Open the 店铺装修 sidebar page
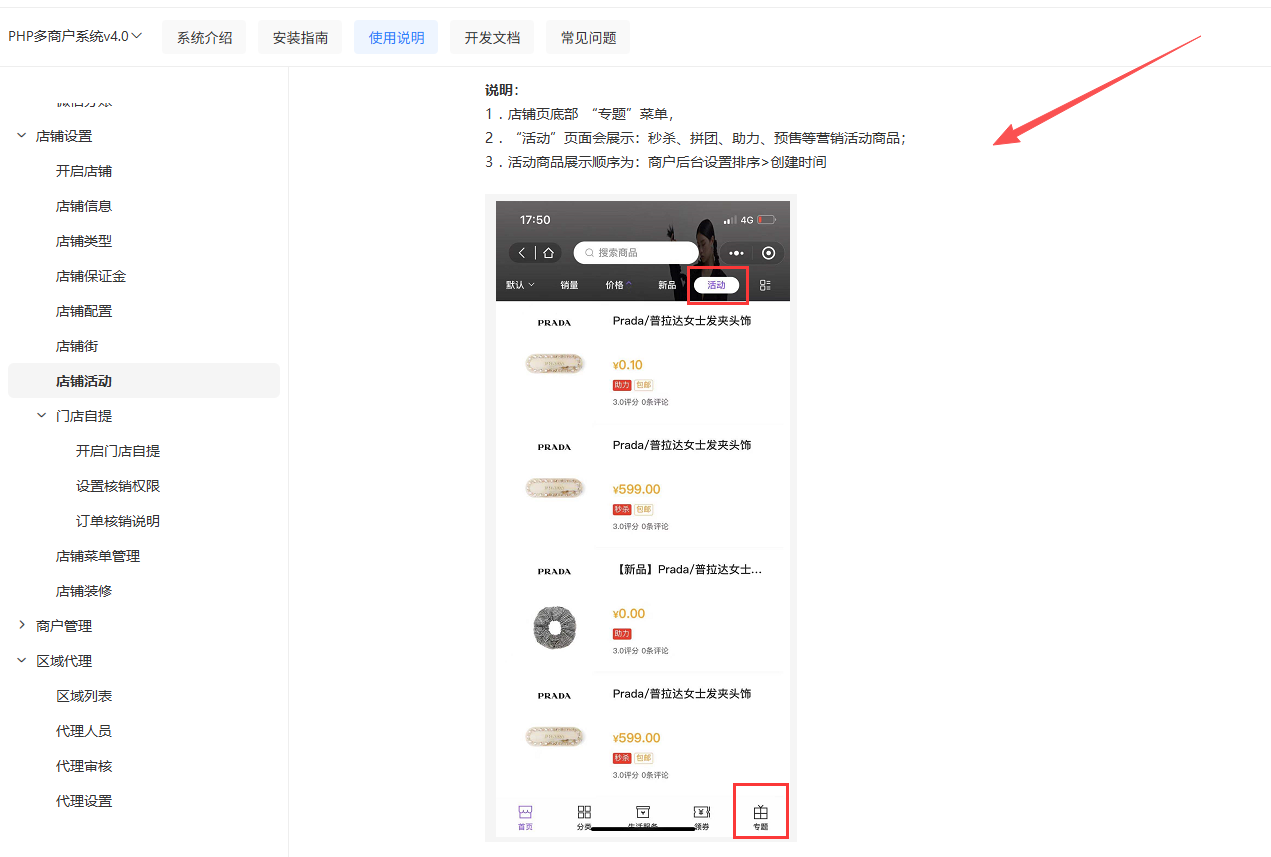 pos(84,591)
